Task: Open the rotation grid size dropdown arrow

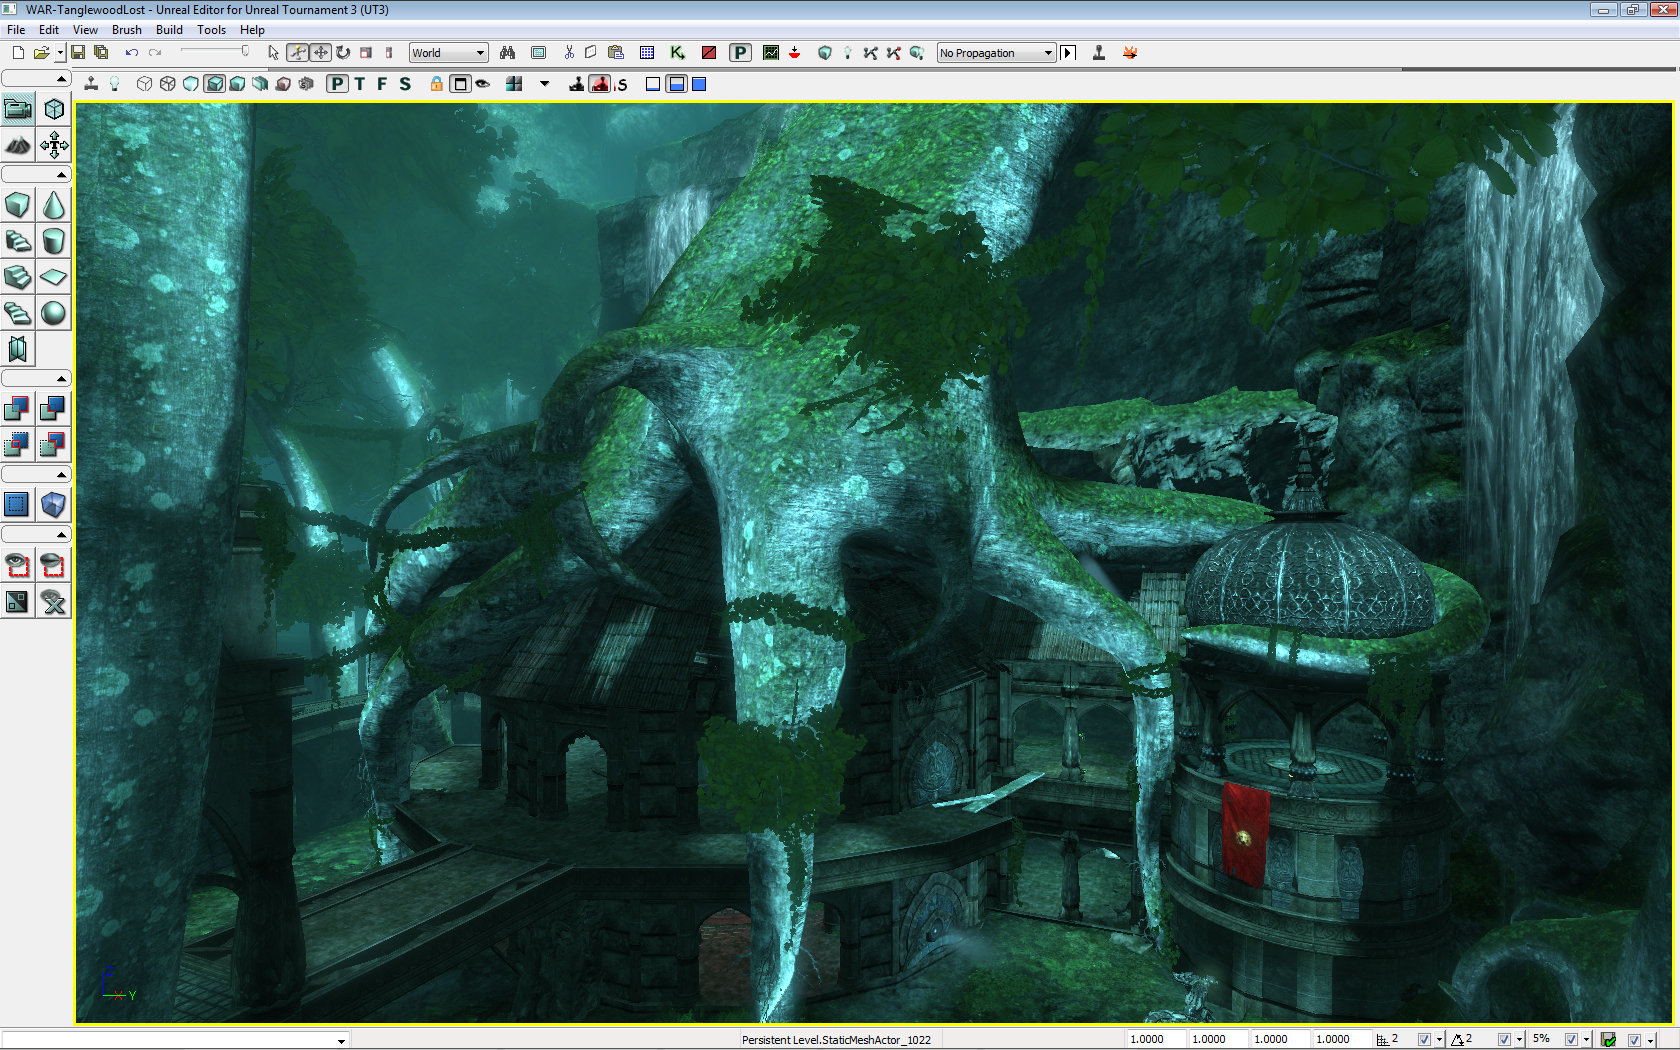Action: click(x=1519, y=1040)
